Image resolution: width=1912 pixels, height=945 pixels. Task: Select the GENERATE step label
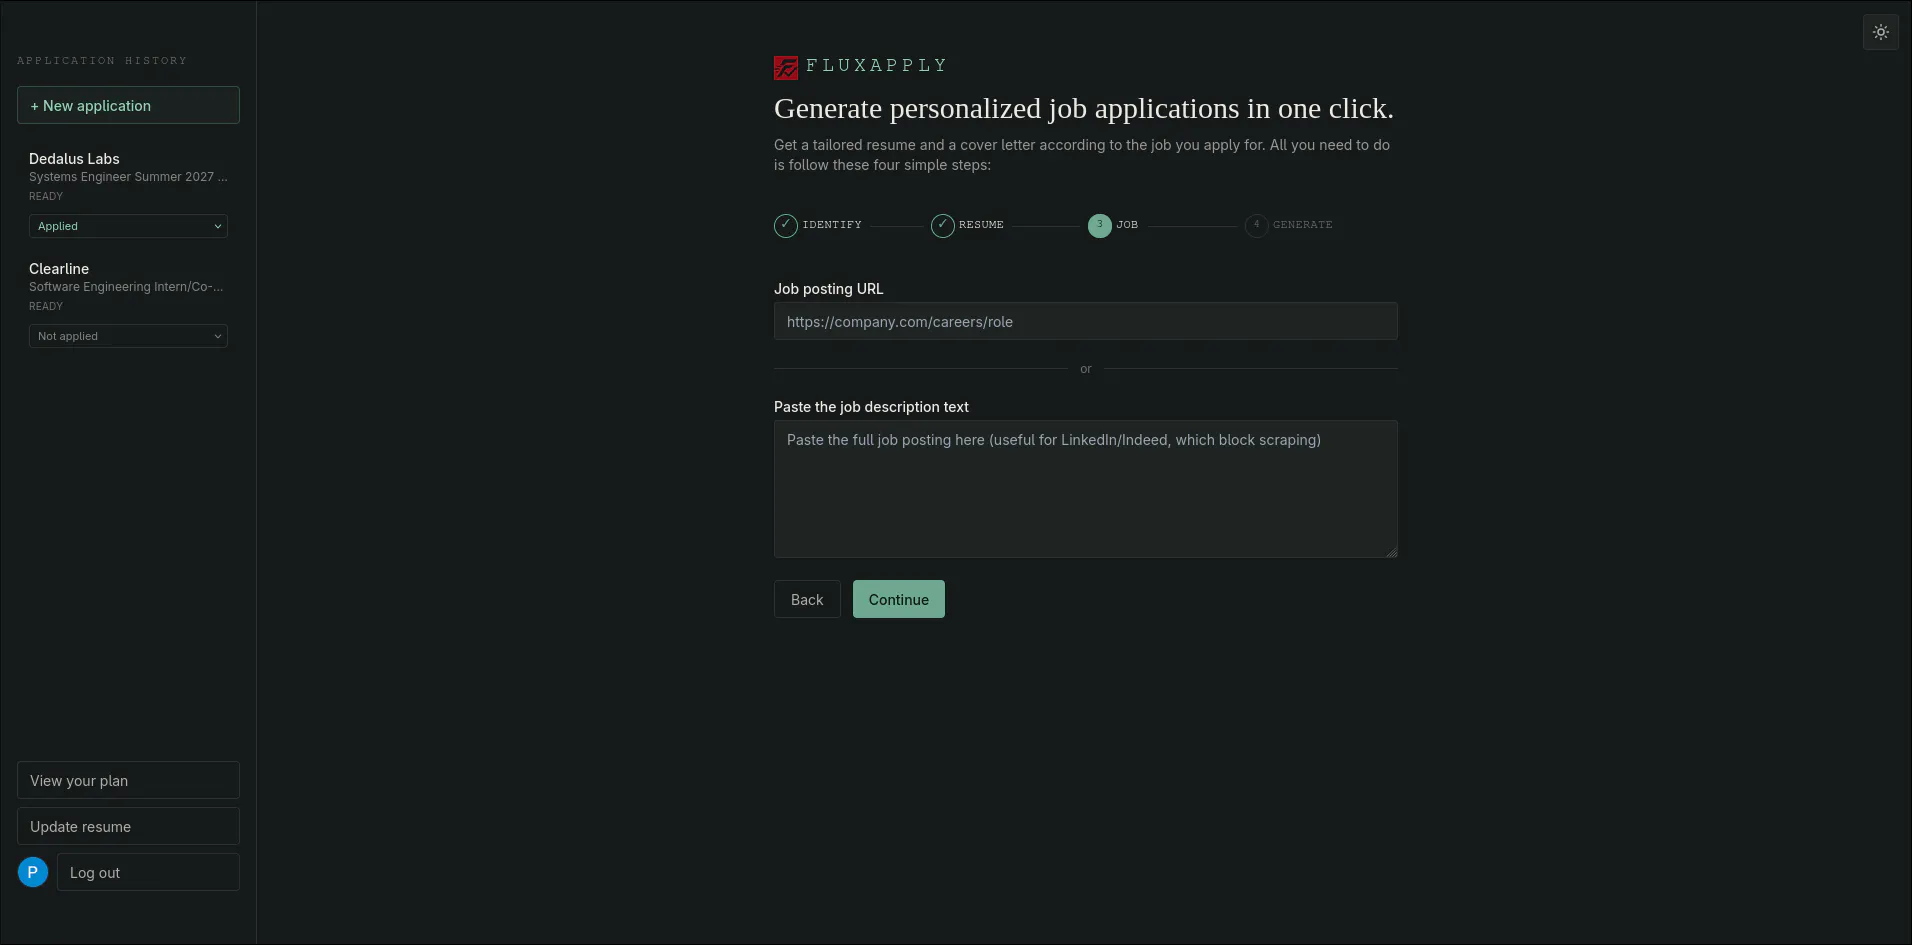(1302, 225)
